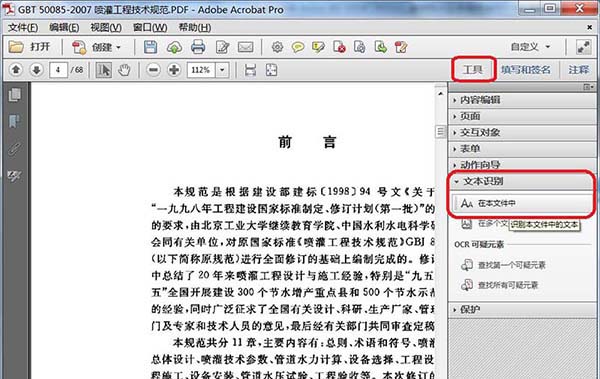600x379 pixels.
Task: Expand the 保护 section
Action: point(522,309)
